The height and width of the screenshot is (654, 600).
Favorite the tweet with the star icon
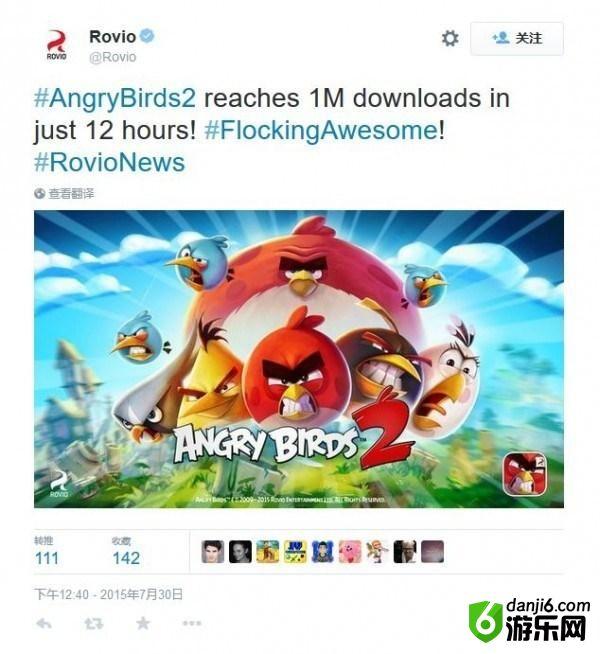143,623
